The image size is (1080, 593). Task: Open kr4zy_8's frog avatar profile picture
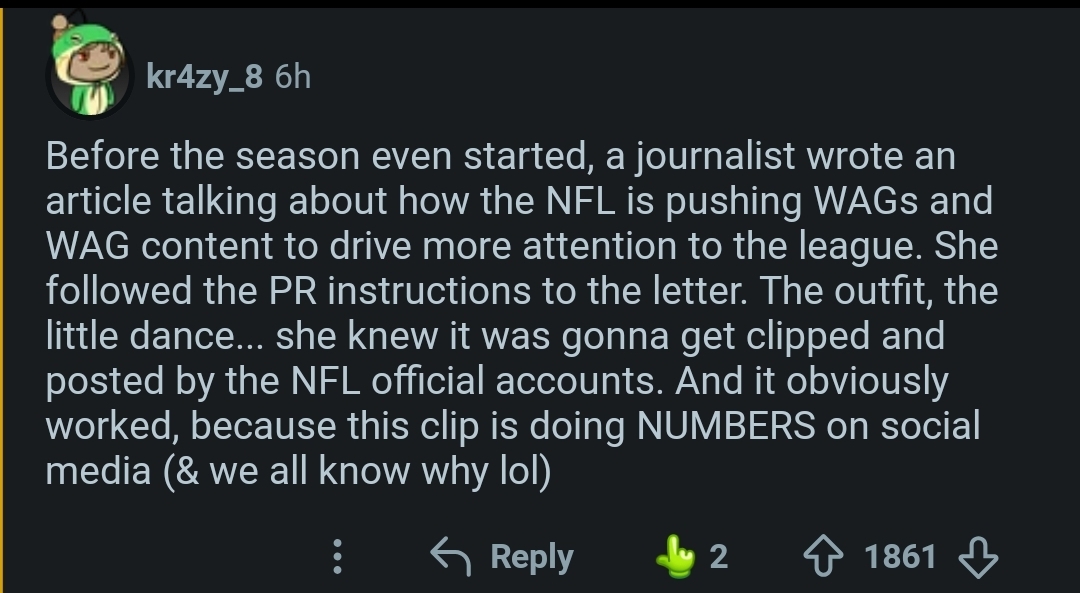pos(89,65)
